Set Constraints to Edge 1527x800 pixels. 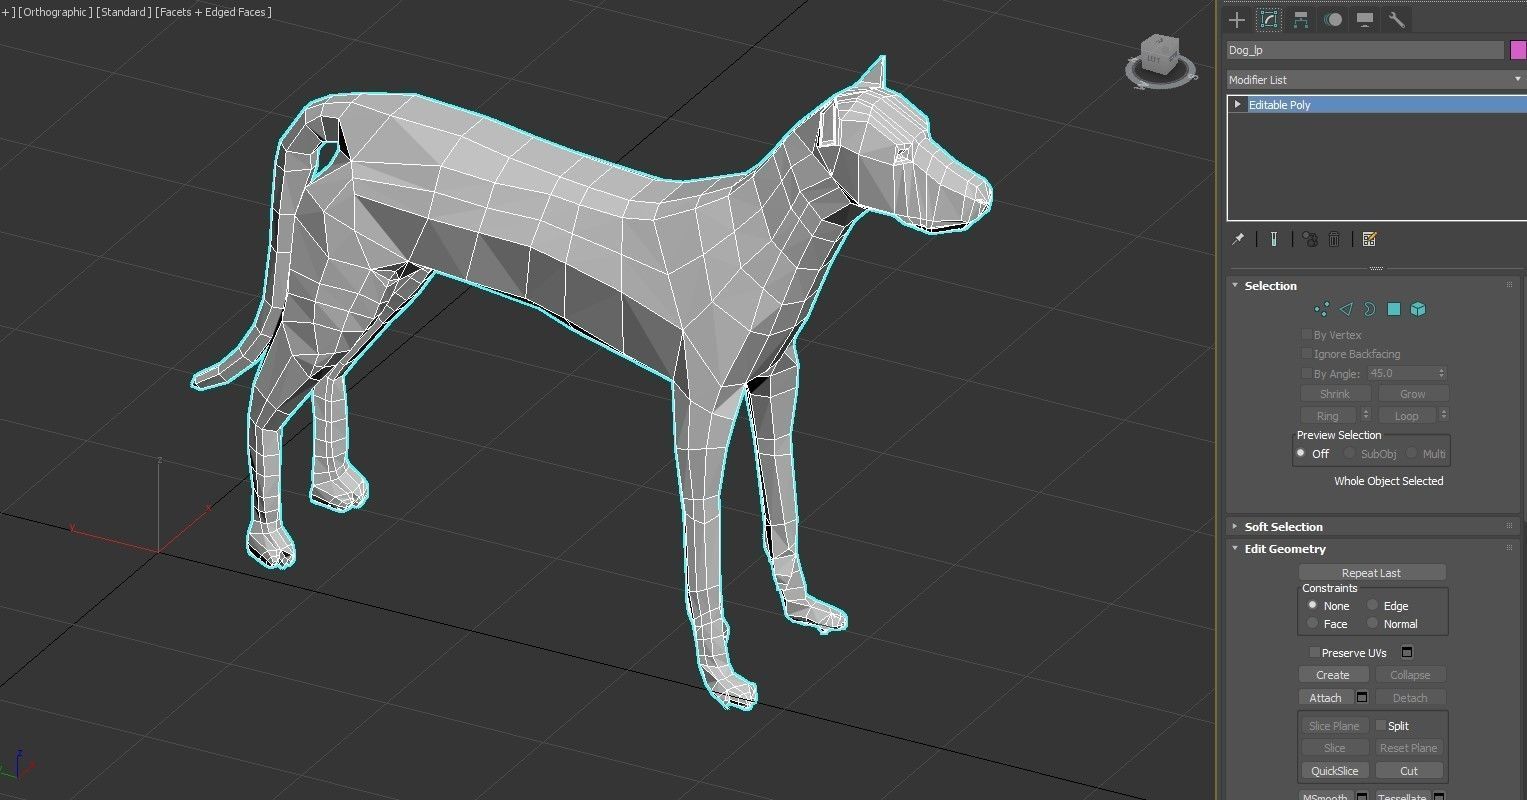(x=1373, y=605)
